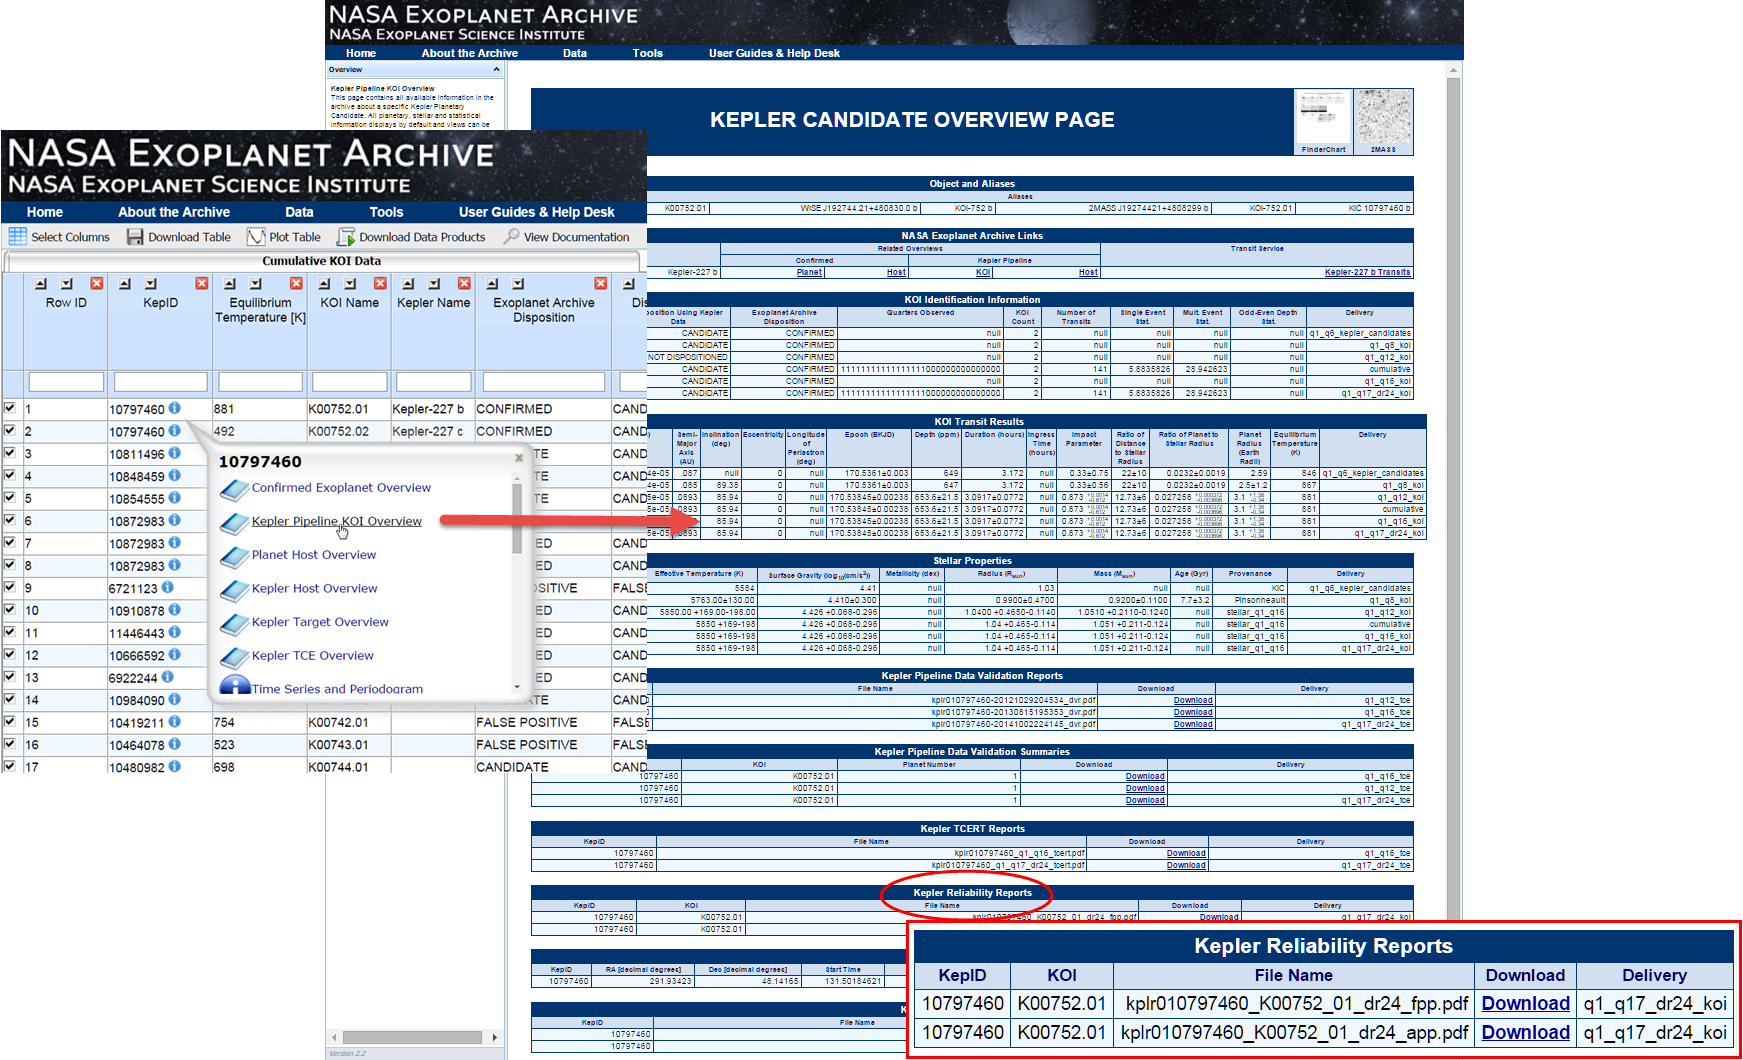
Task: Uncheck the checkbox for row 2
Action: (10, 430)
